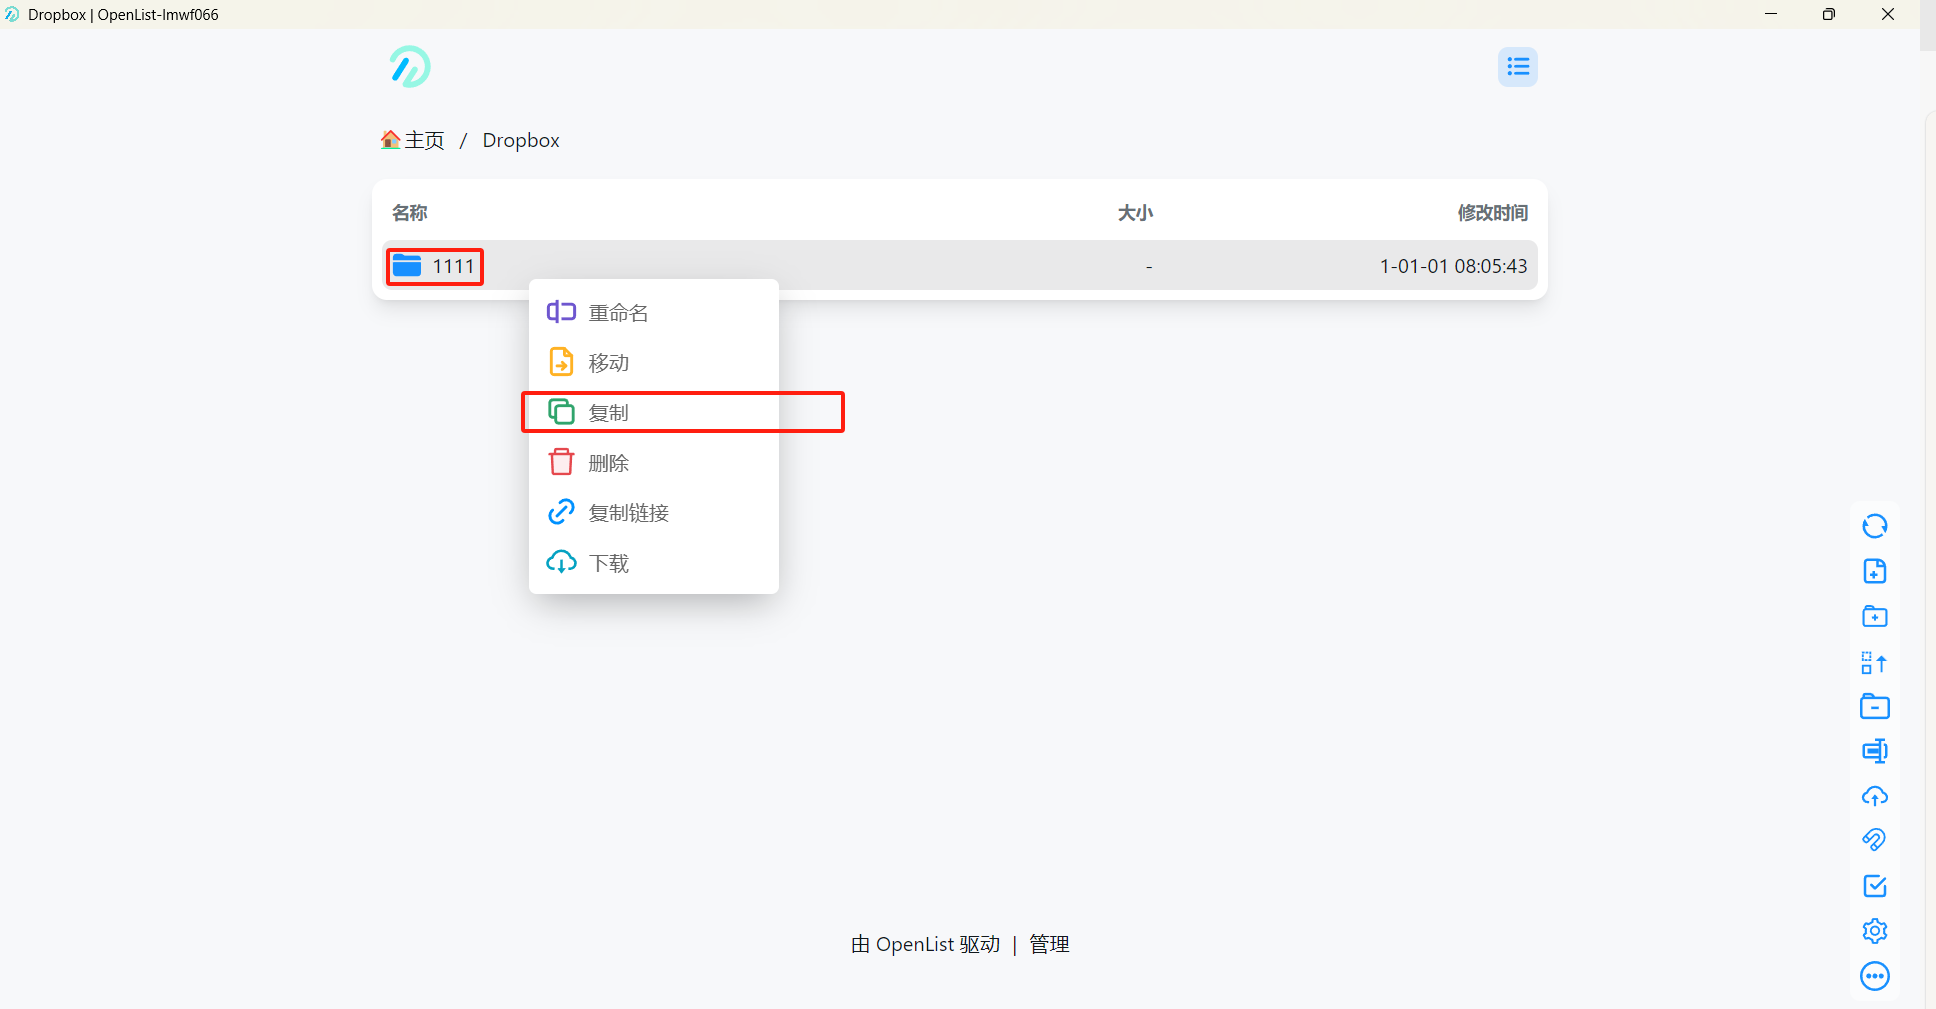This screenshot has height=1009, width=1936.
Task: Switch layout with the list view button
Action: click(x=1518, y=67)
